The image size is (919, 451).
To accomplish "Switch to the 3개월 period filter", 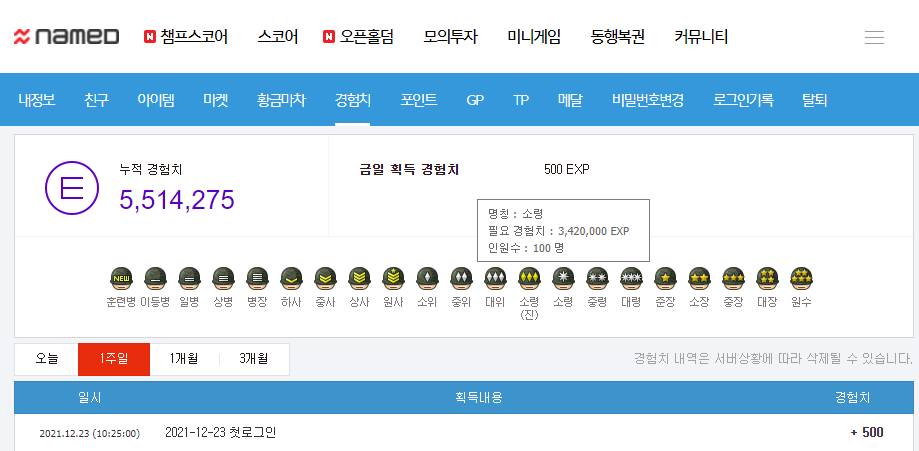I will pos(254,359).
